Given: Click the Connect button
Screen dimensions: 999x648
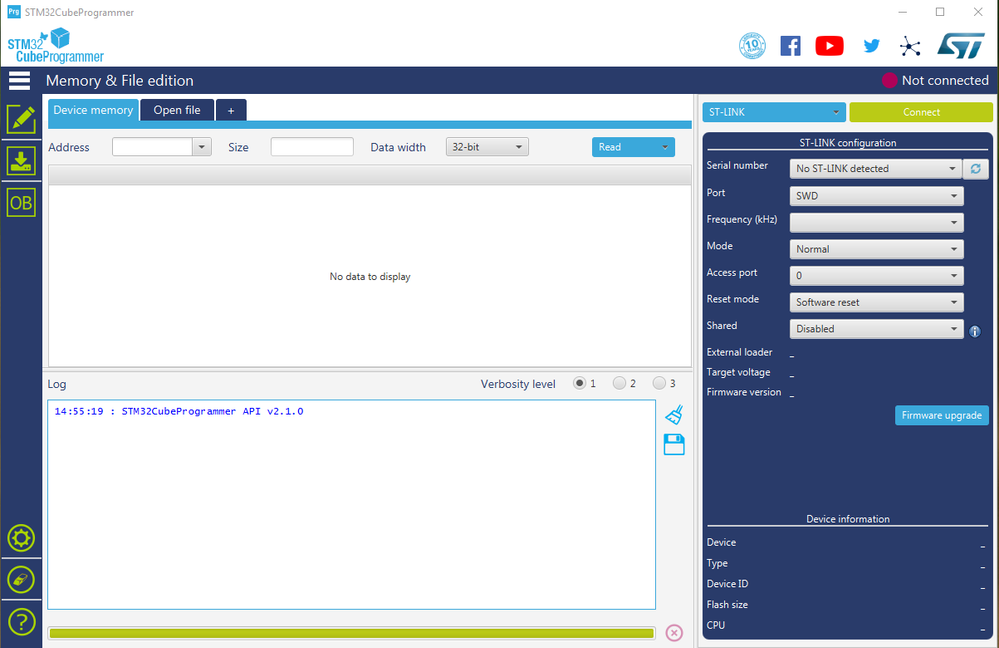Looking at the screenshot, I should [x=921, y=112].
